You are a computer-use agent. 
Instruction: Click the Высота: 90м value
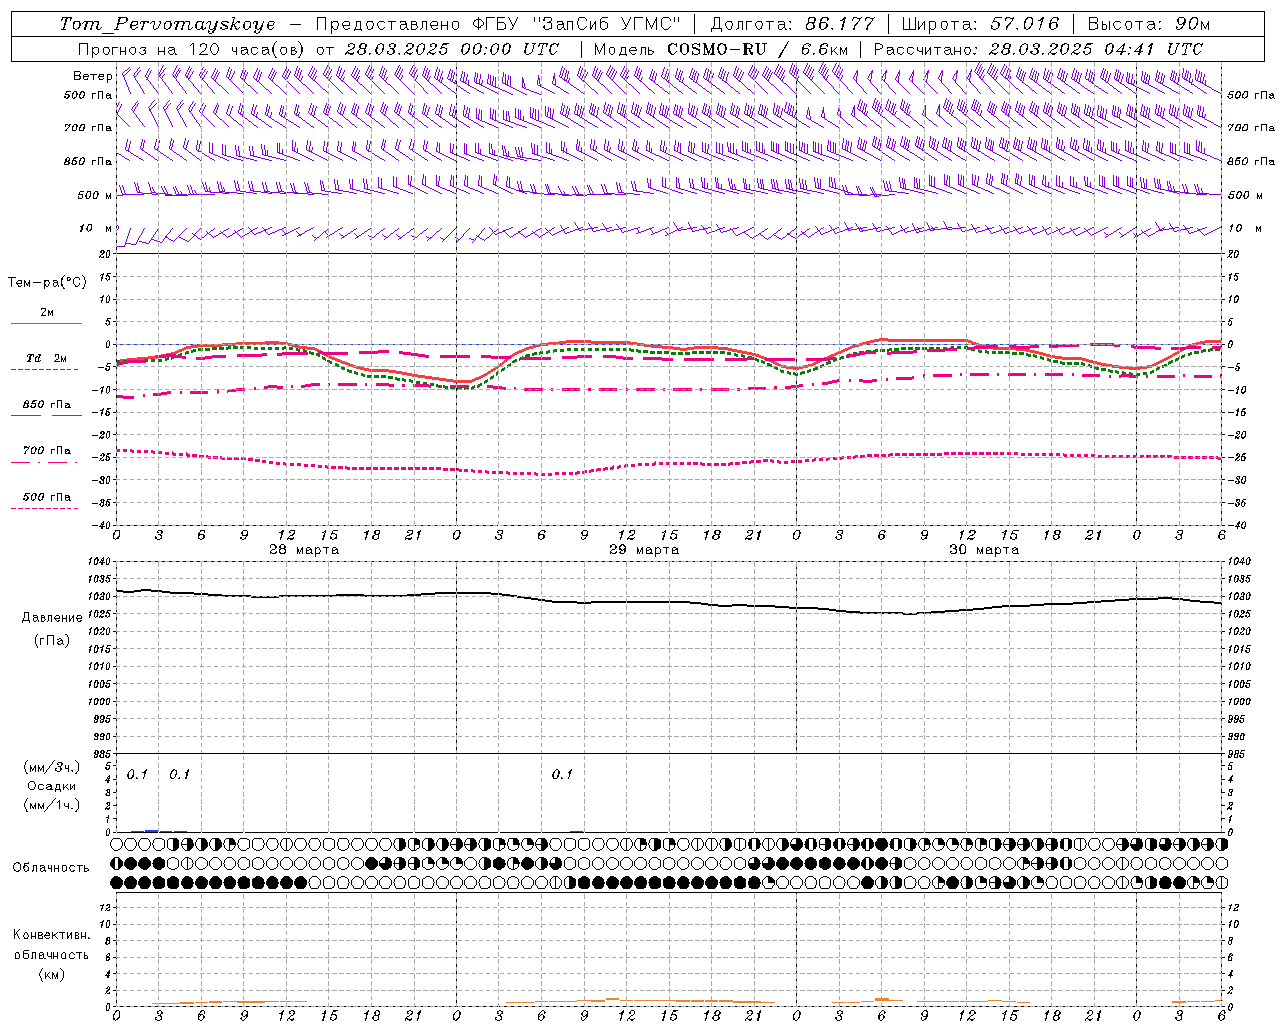[1148, 24]
